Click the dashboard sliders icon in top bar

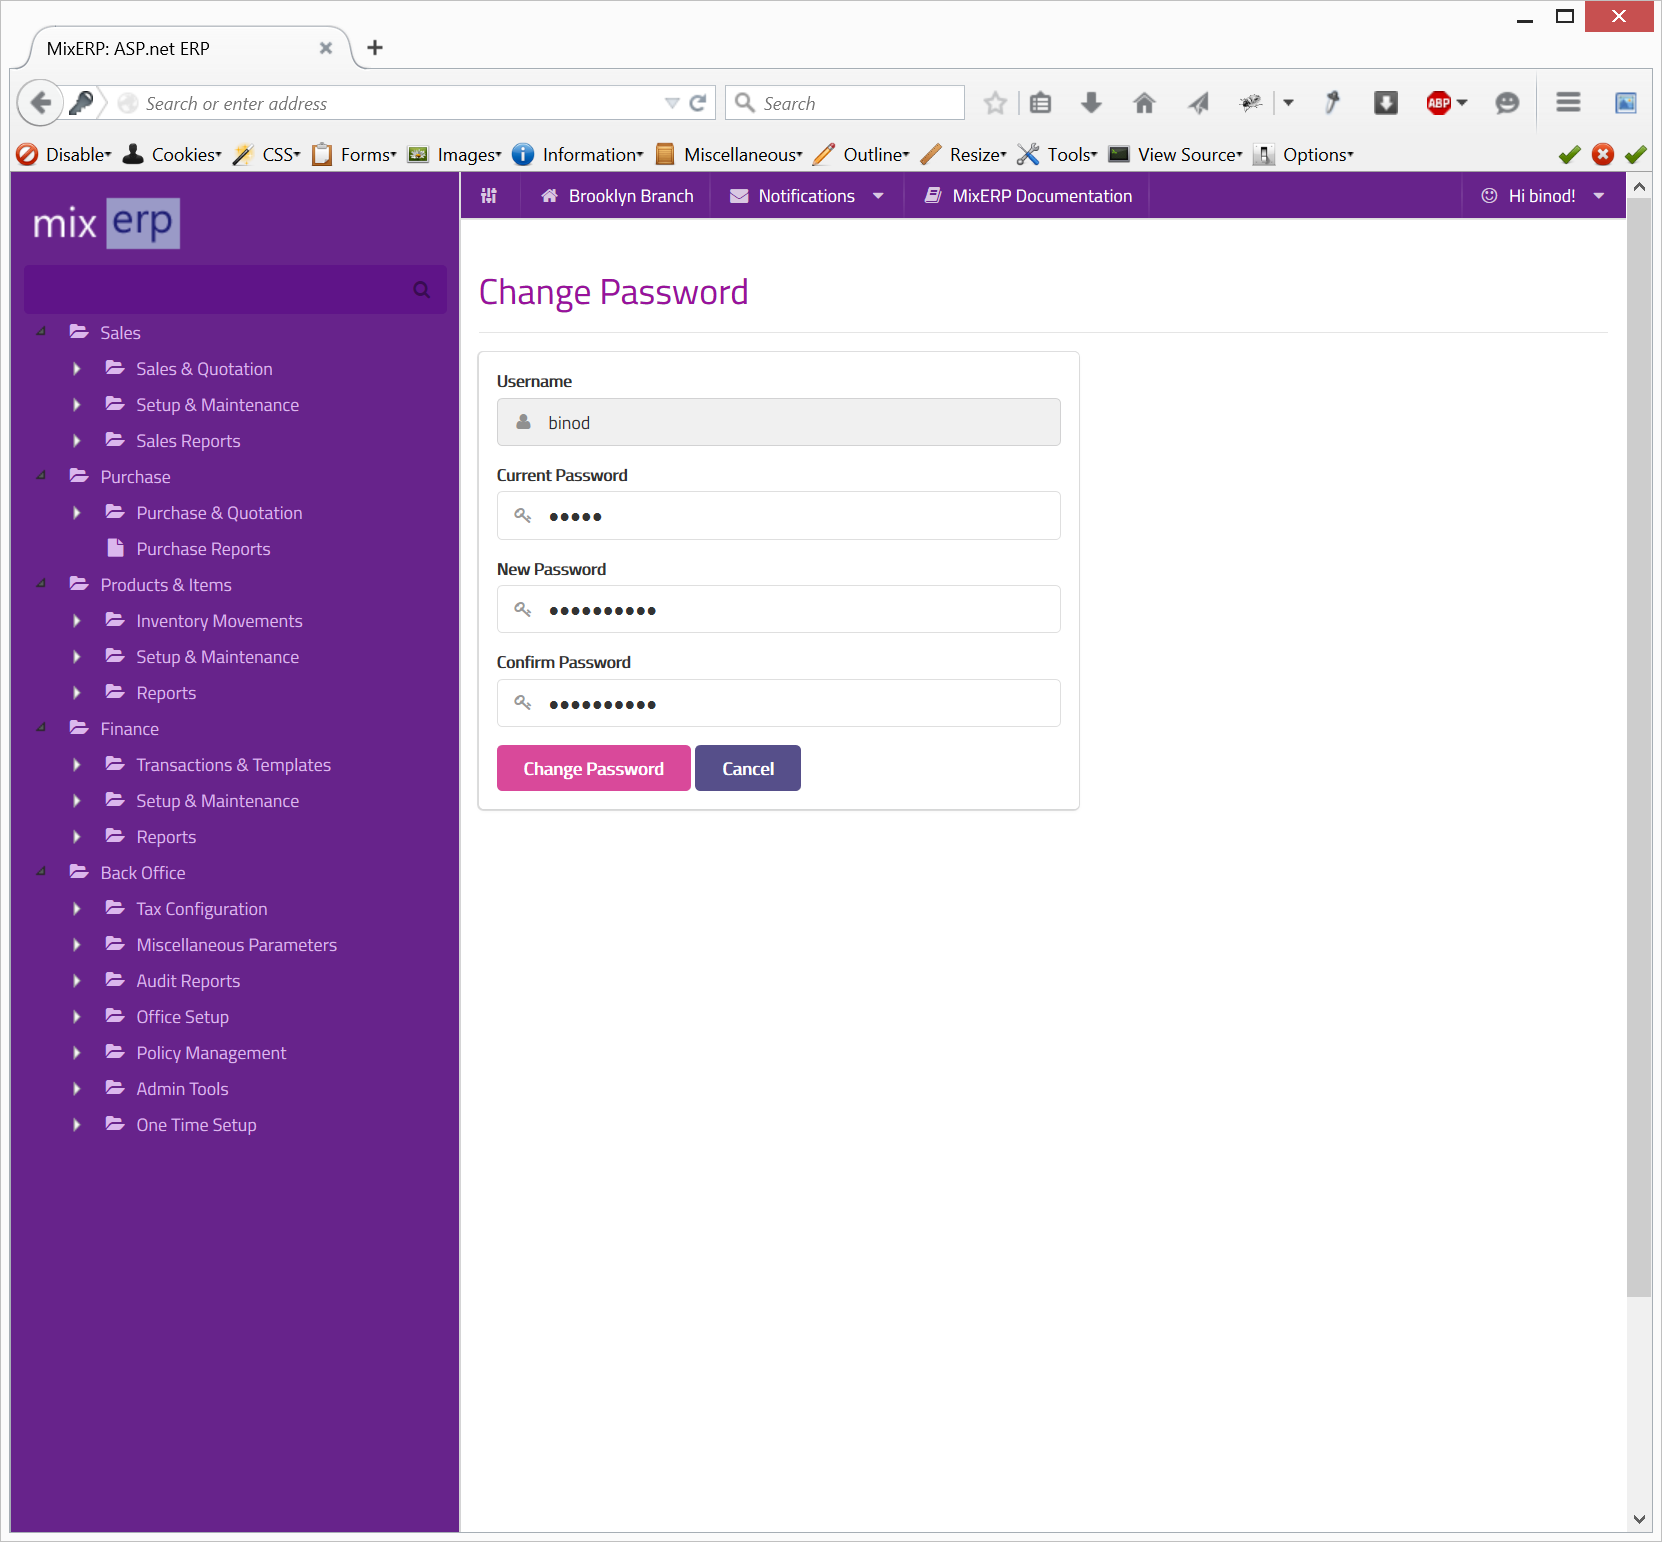(489, 196)
